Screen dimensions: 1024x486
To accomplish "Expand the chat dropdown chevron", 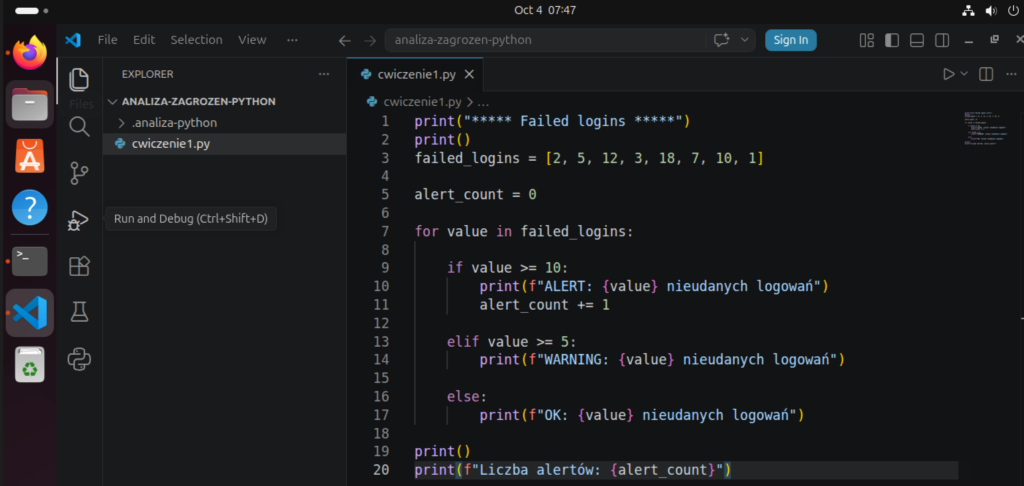I will (x=744, y=40).
